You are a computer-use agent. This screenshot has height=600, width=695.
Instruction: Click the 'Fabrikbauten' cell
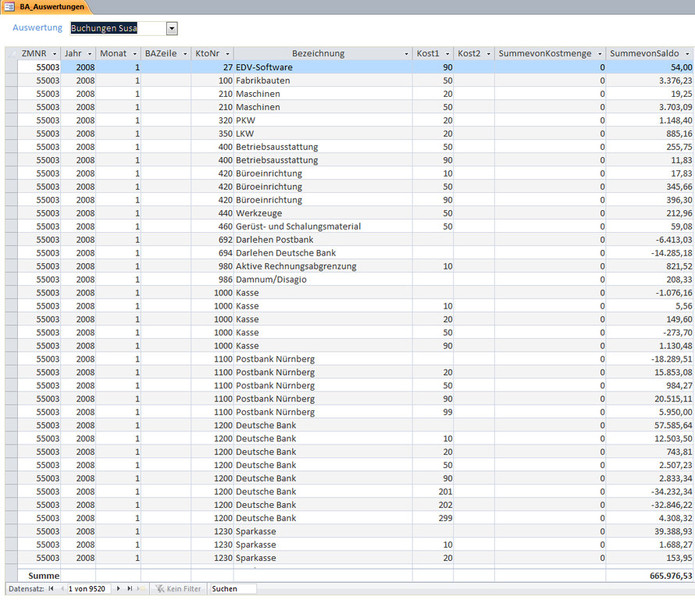click(323, 80)
